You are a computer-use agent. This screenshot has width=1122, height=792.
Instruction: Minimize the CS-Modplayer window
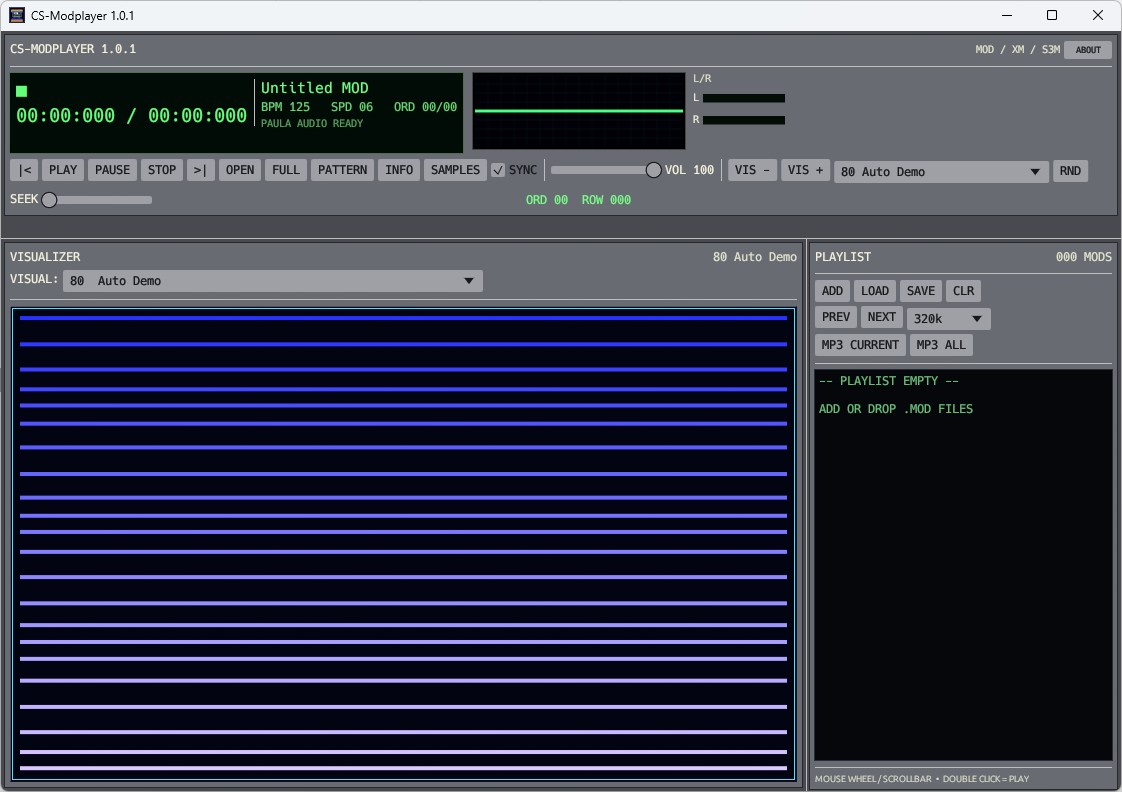[1007, 15]
